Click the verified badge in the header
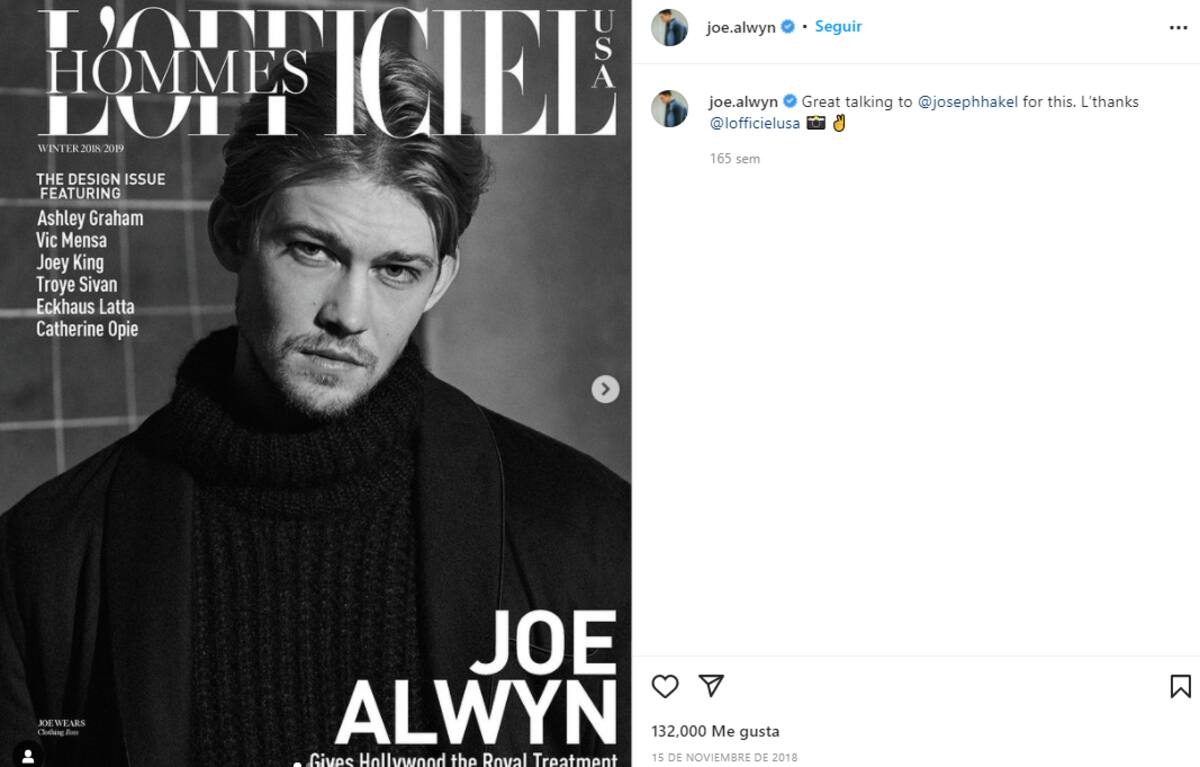Screen dimensions: 1200x767 click(788, 28)
